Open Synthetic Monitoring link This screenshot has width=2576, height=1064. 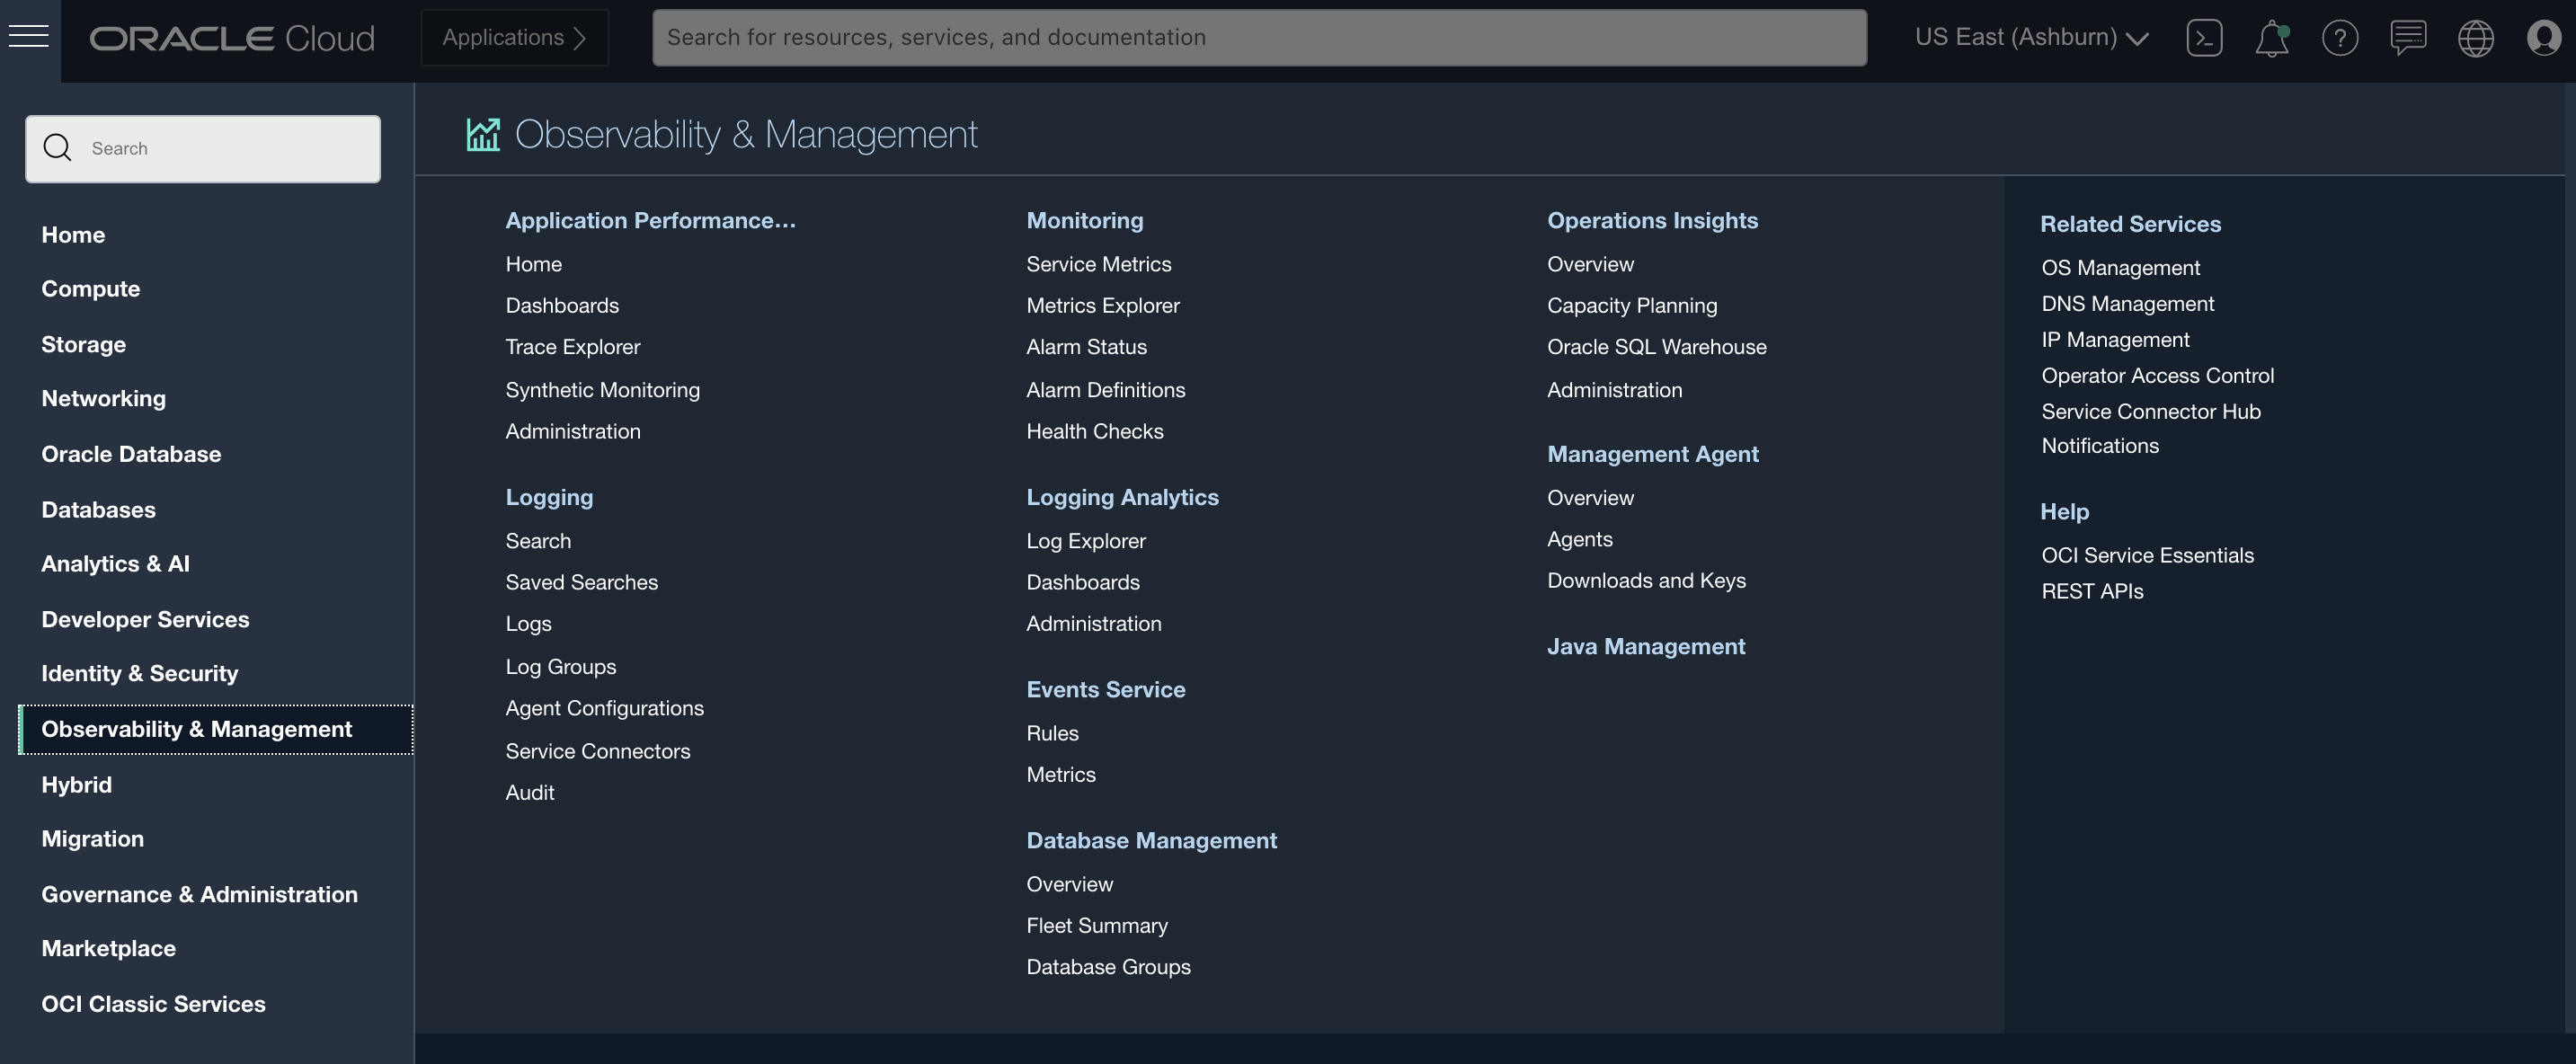click(602, 390)
